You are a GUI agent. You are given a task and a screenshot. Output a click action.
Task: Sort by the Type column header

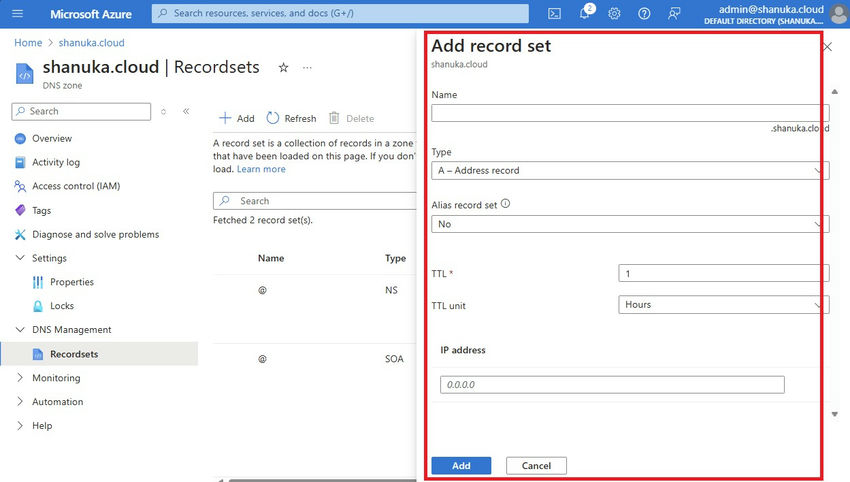point(396,258)
